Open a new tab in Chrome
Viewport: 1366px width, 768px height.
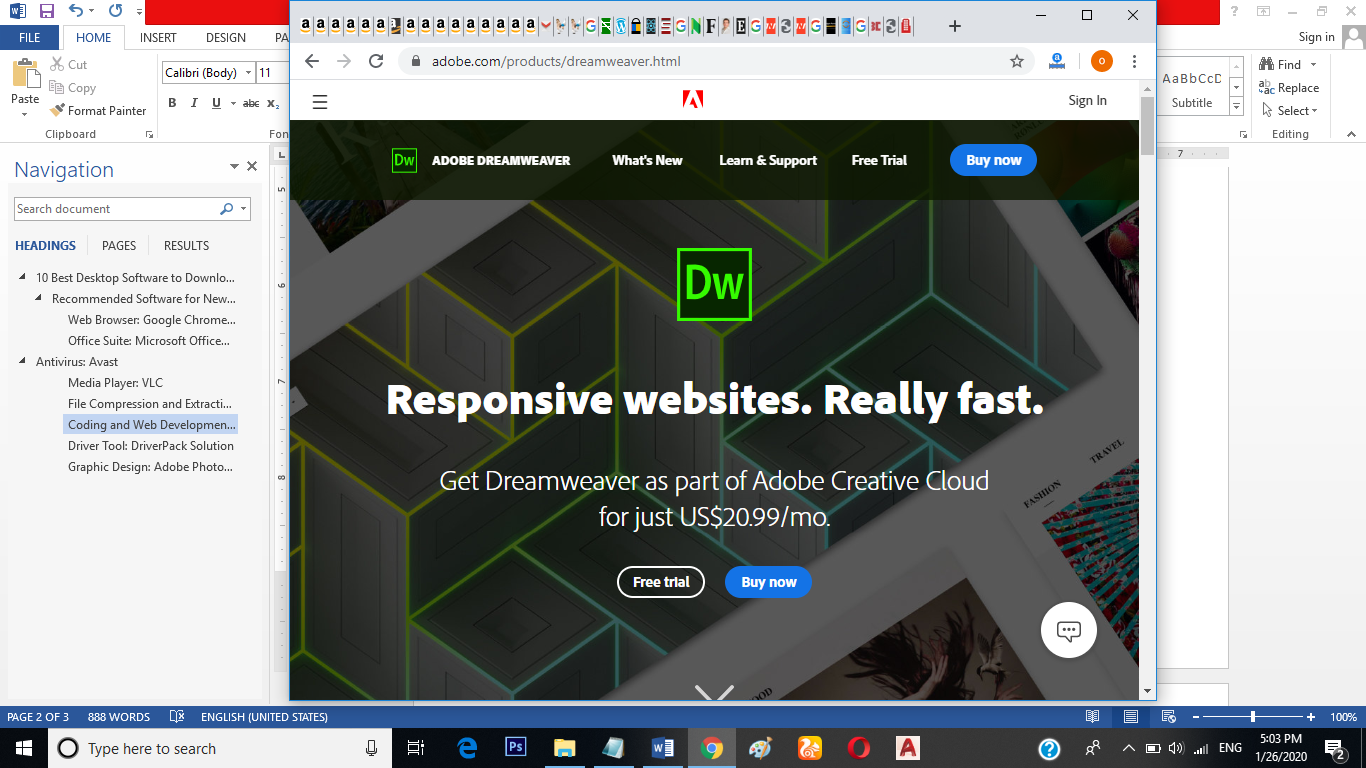[955, 26]
